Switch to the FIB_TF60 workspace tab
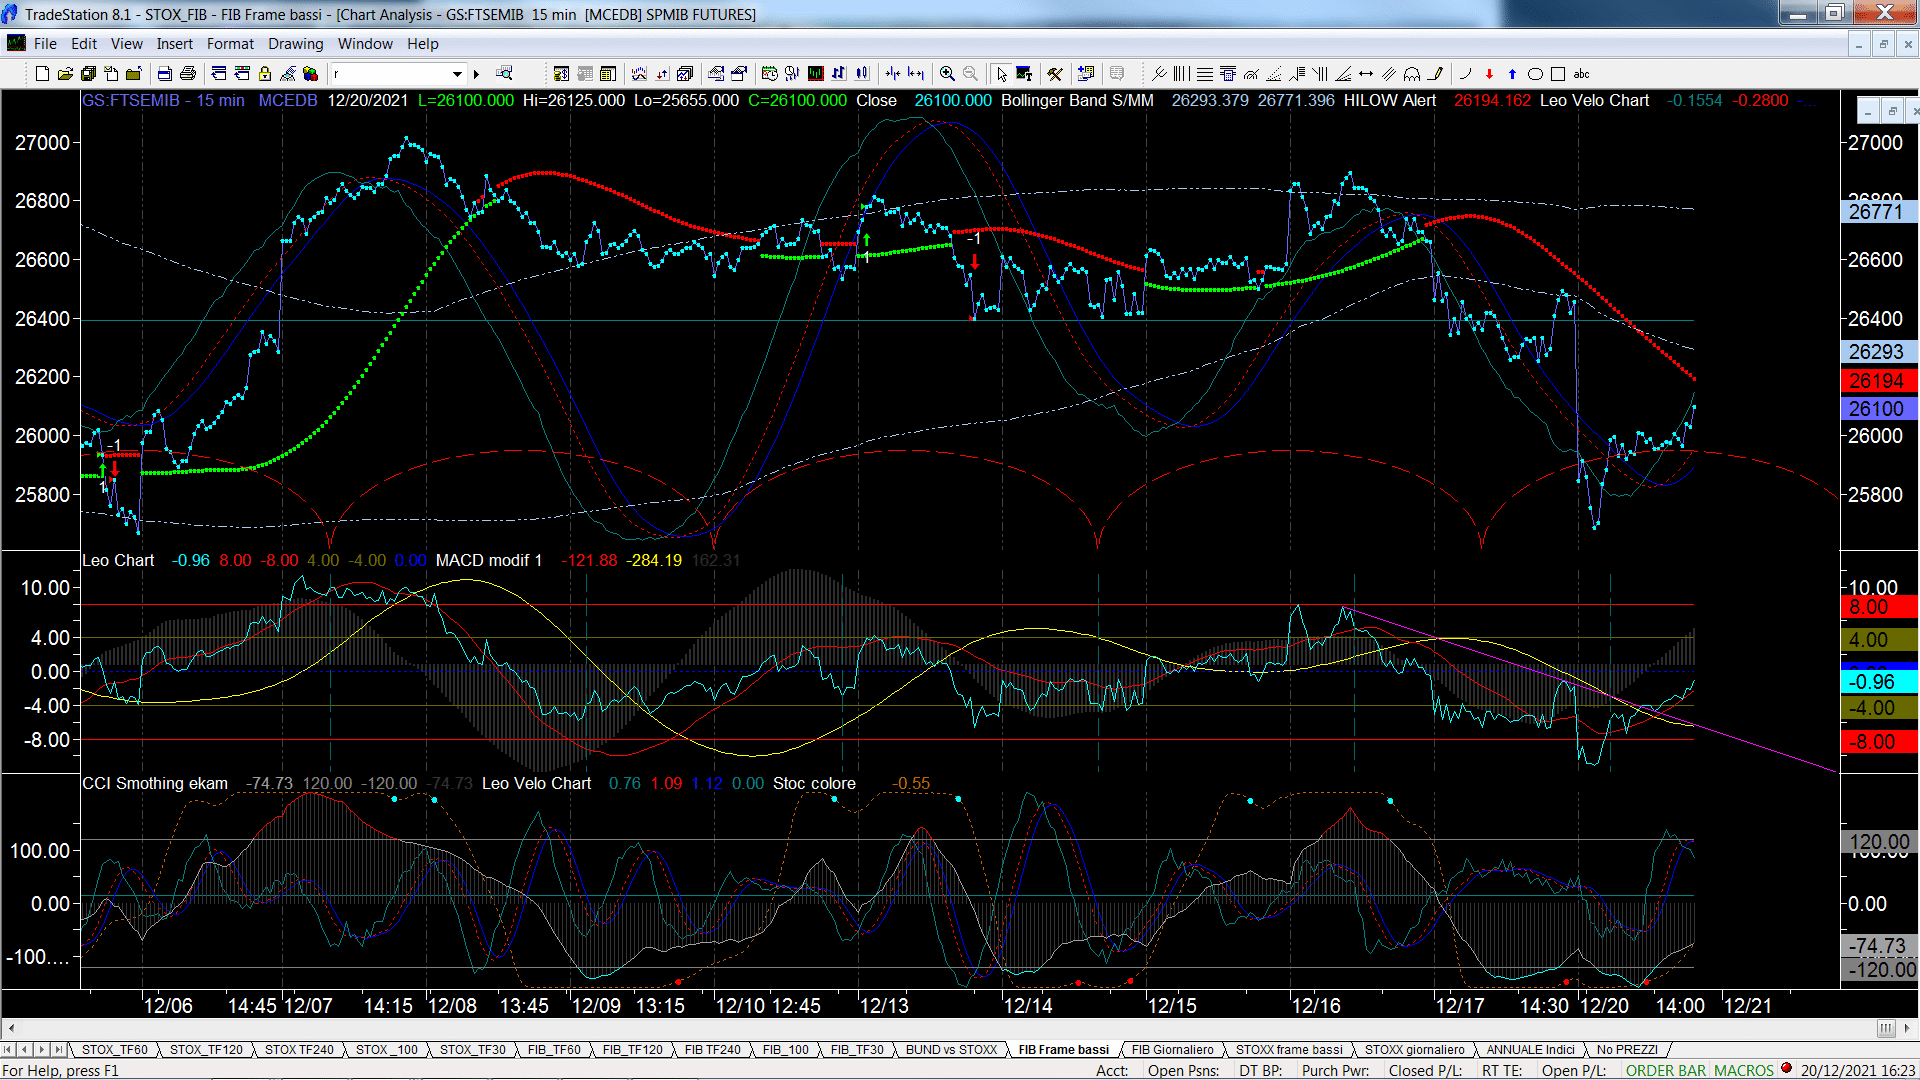Viewport: 1920px width, 1080px height. coord(554,1050)
